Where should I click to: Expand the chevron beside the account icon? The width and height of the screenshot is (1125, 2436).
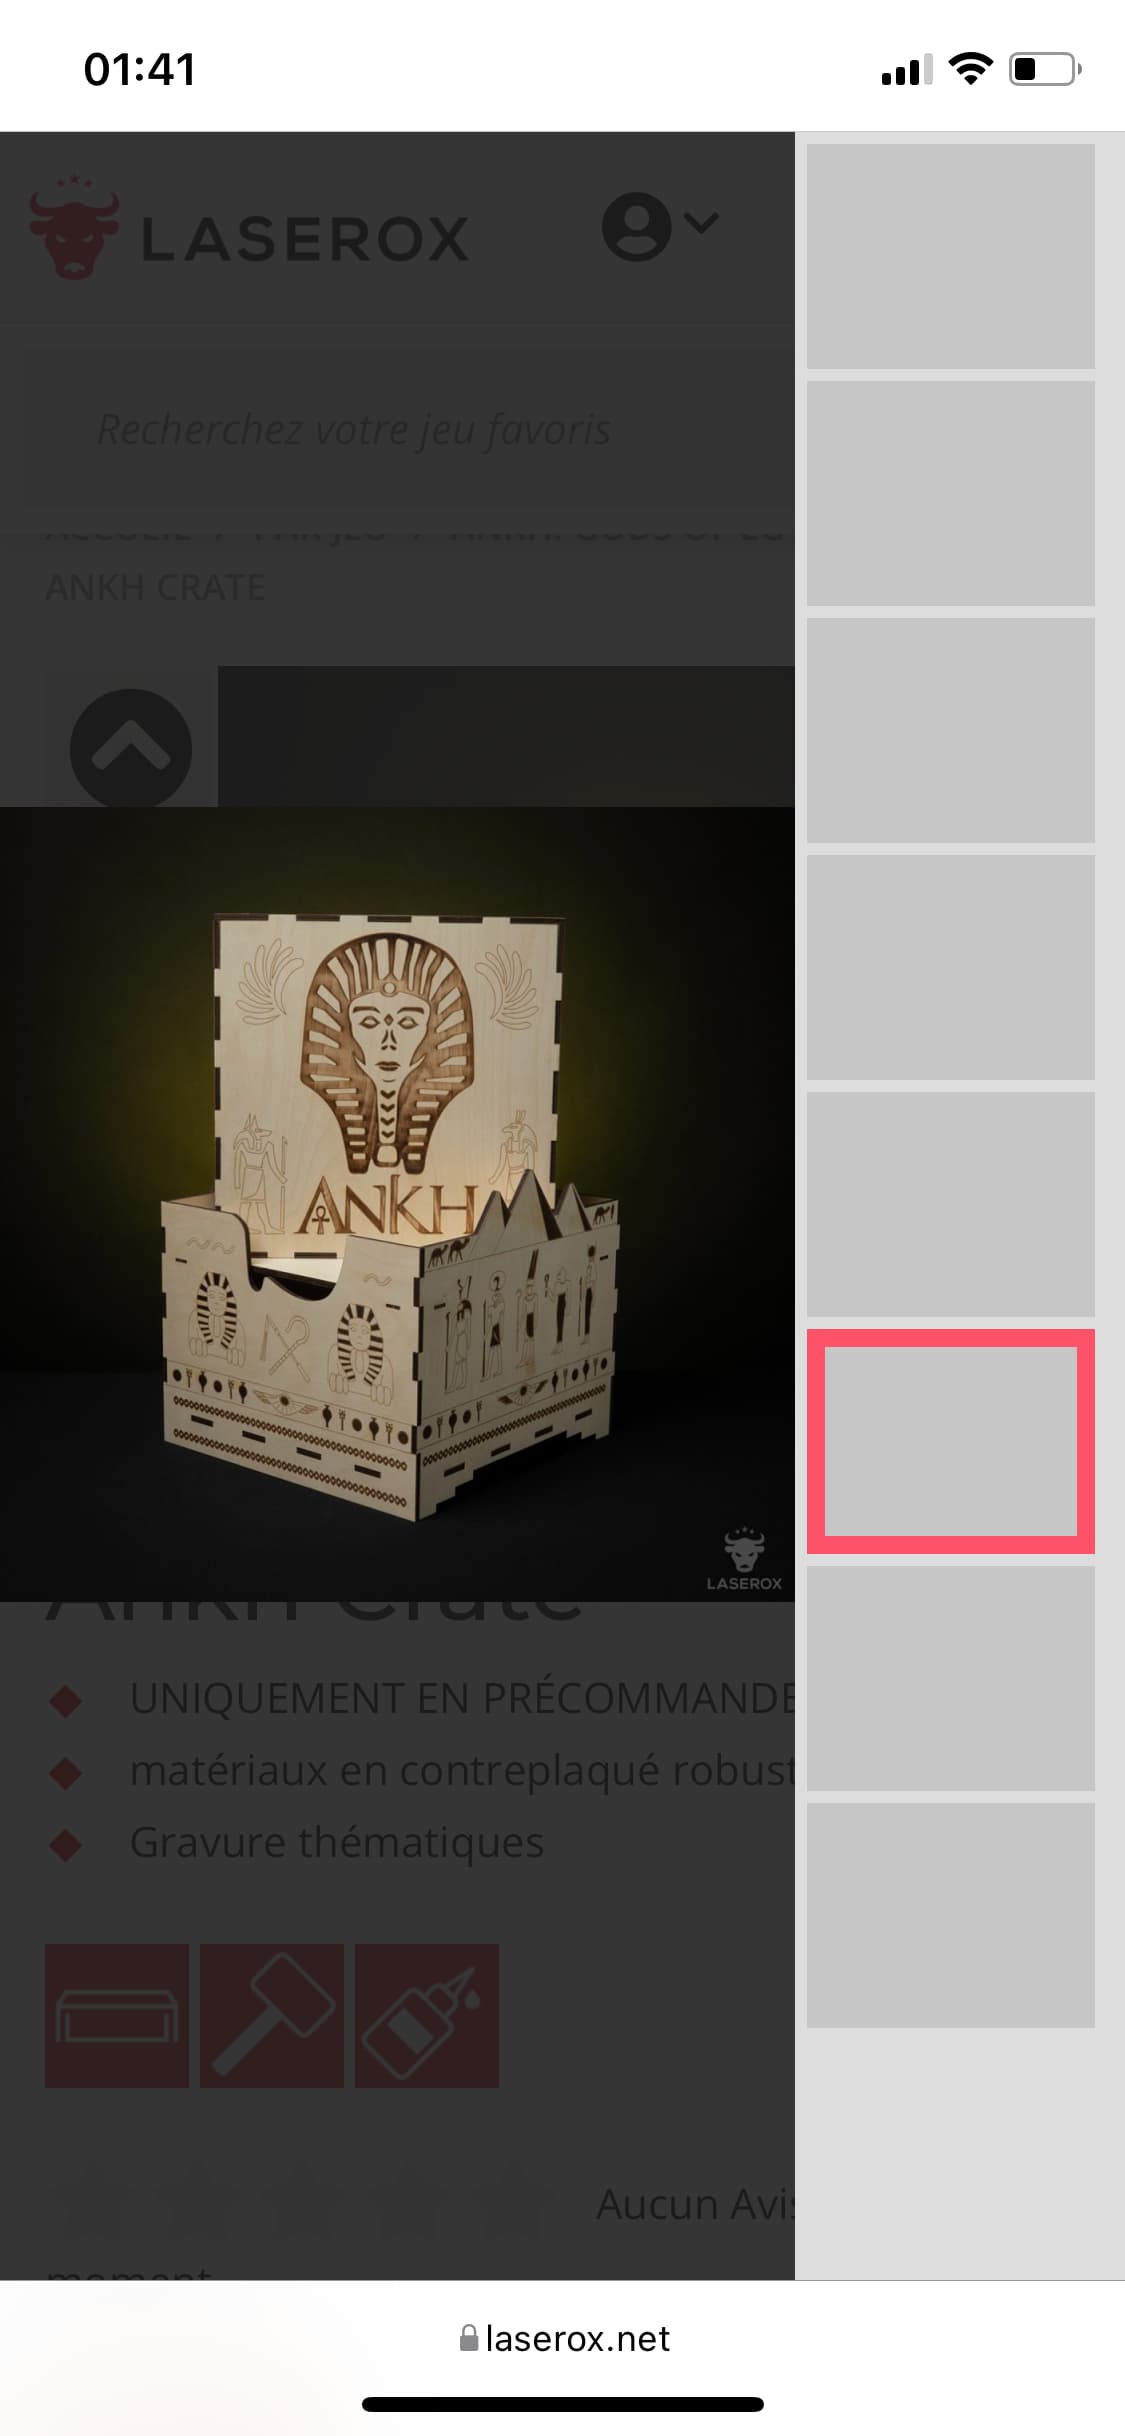point(703,222)
